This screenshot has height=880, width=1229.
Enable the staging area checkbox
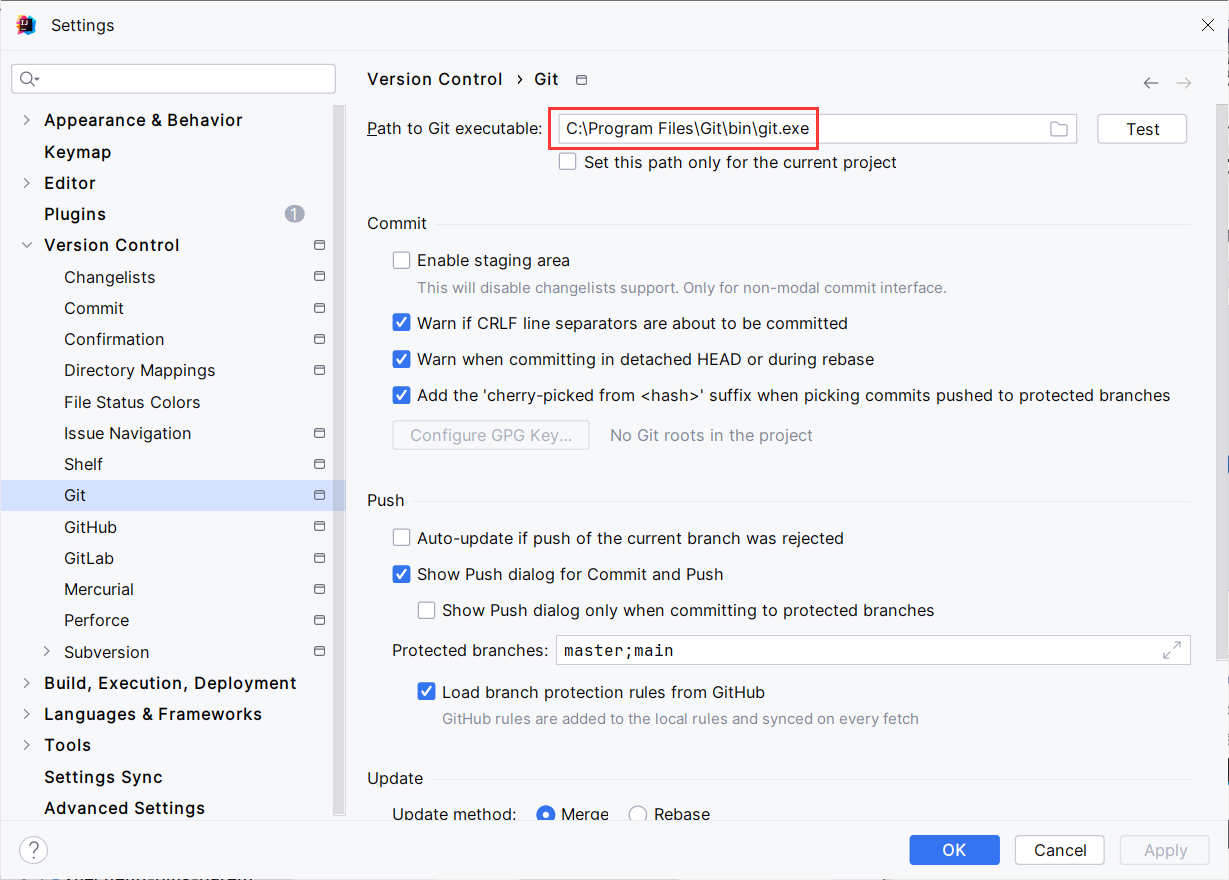click(401, 260)
